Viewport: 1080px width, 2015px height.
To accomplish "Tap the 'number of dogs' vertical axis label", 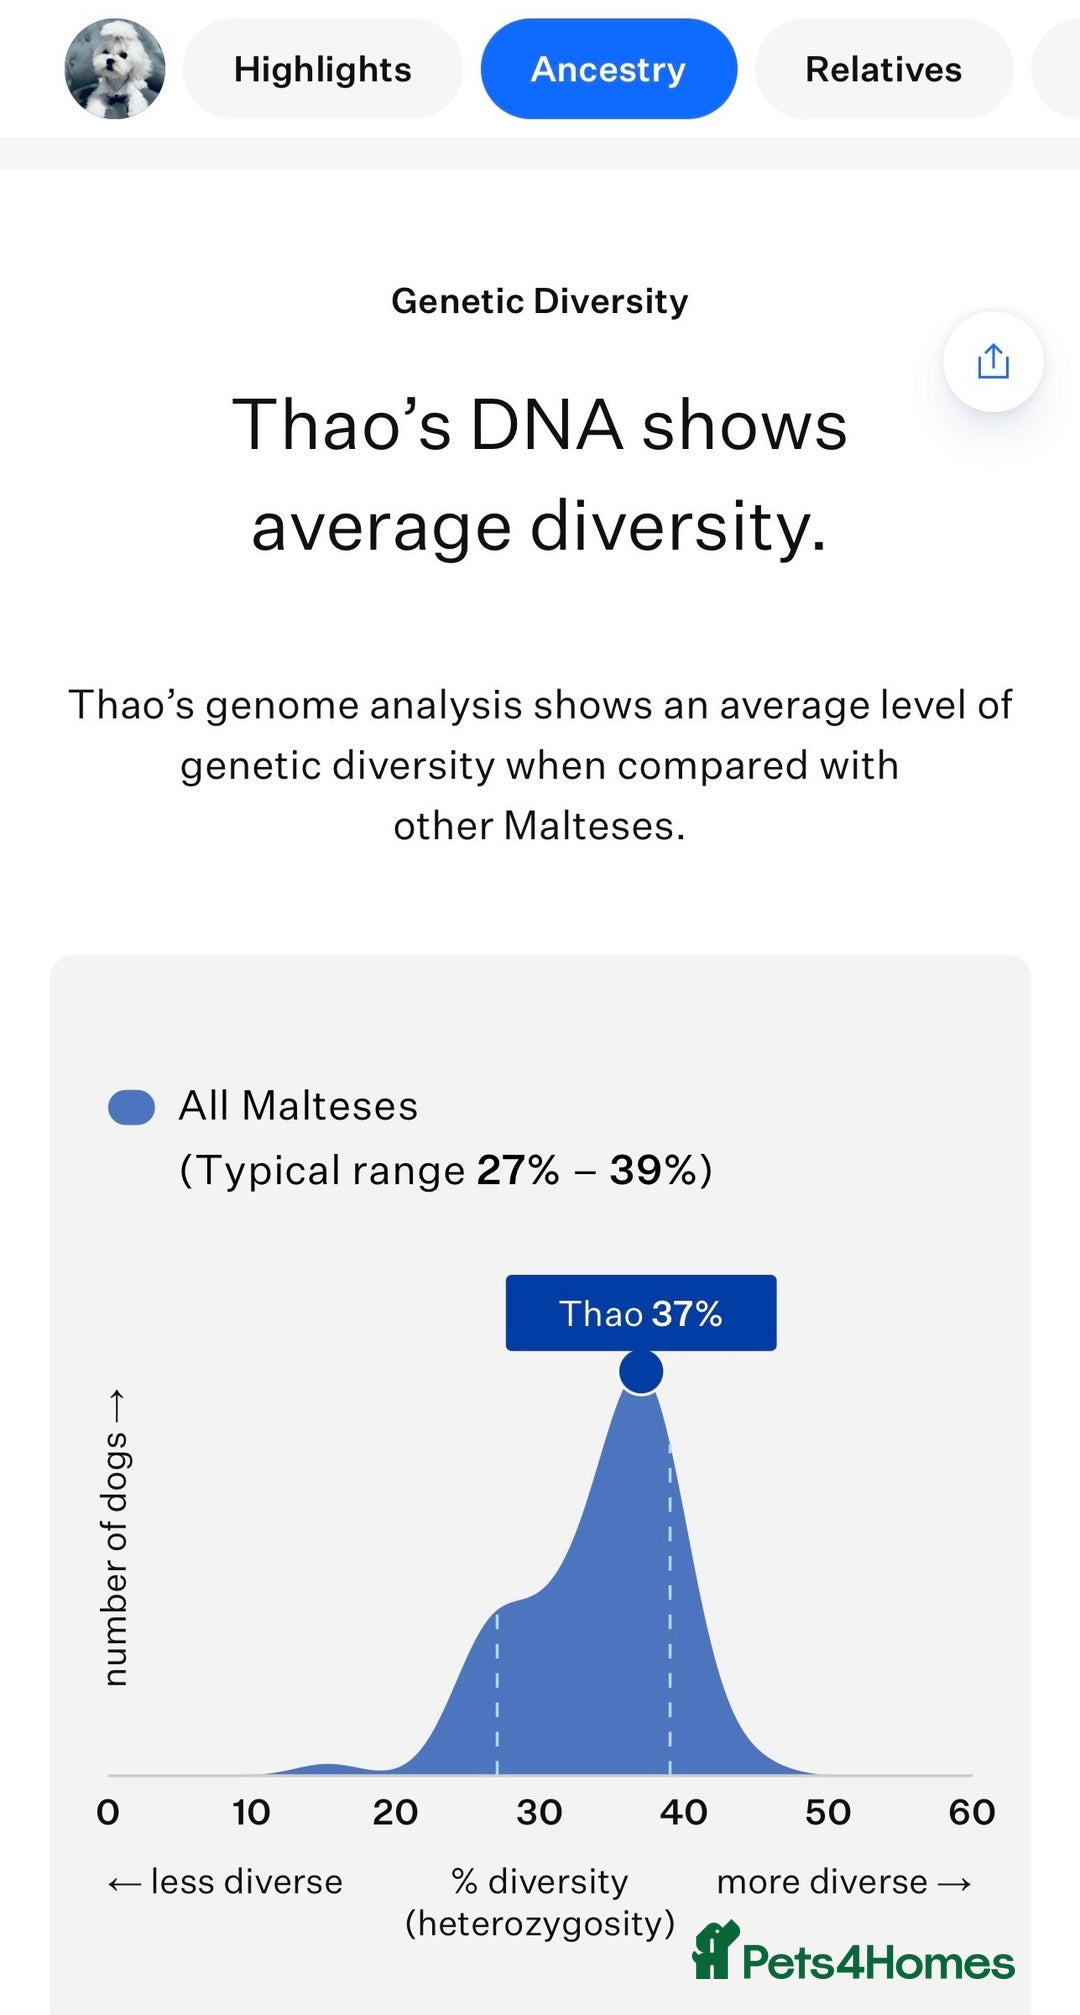I will click(117, 1538).
